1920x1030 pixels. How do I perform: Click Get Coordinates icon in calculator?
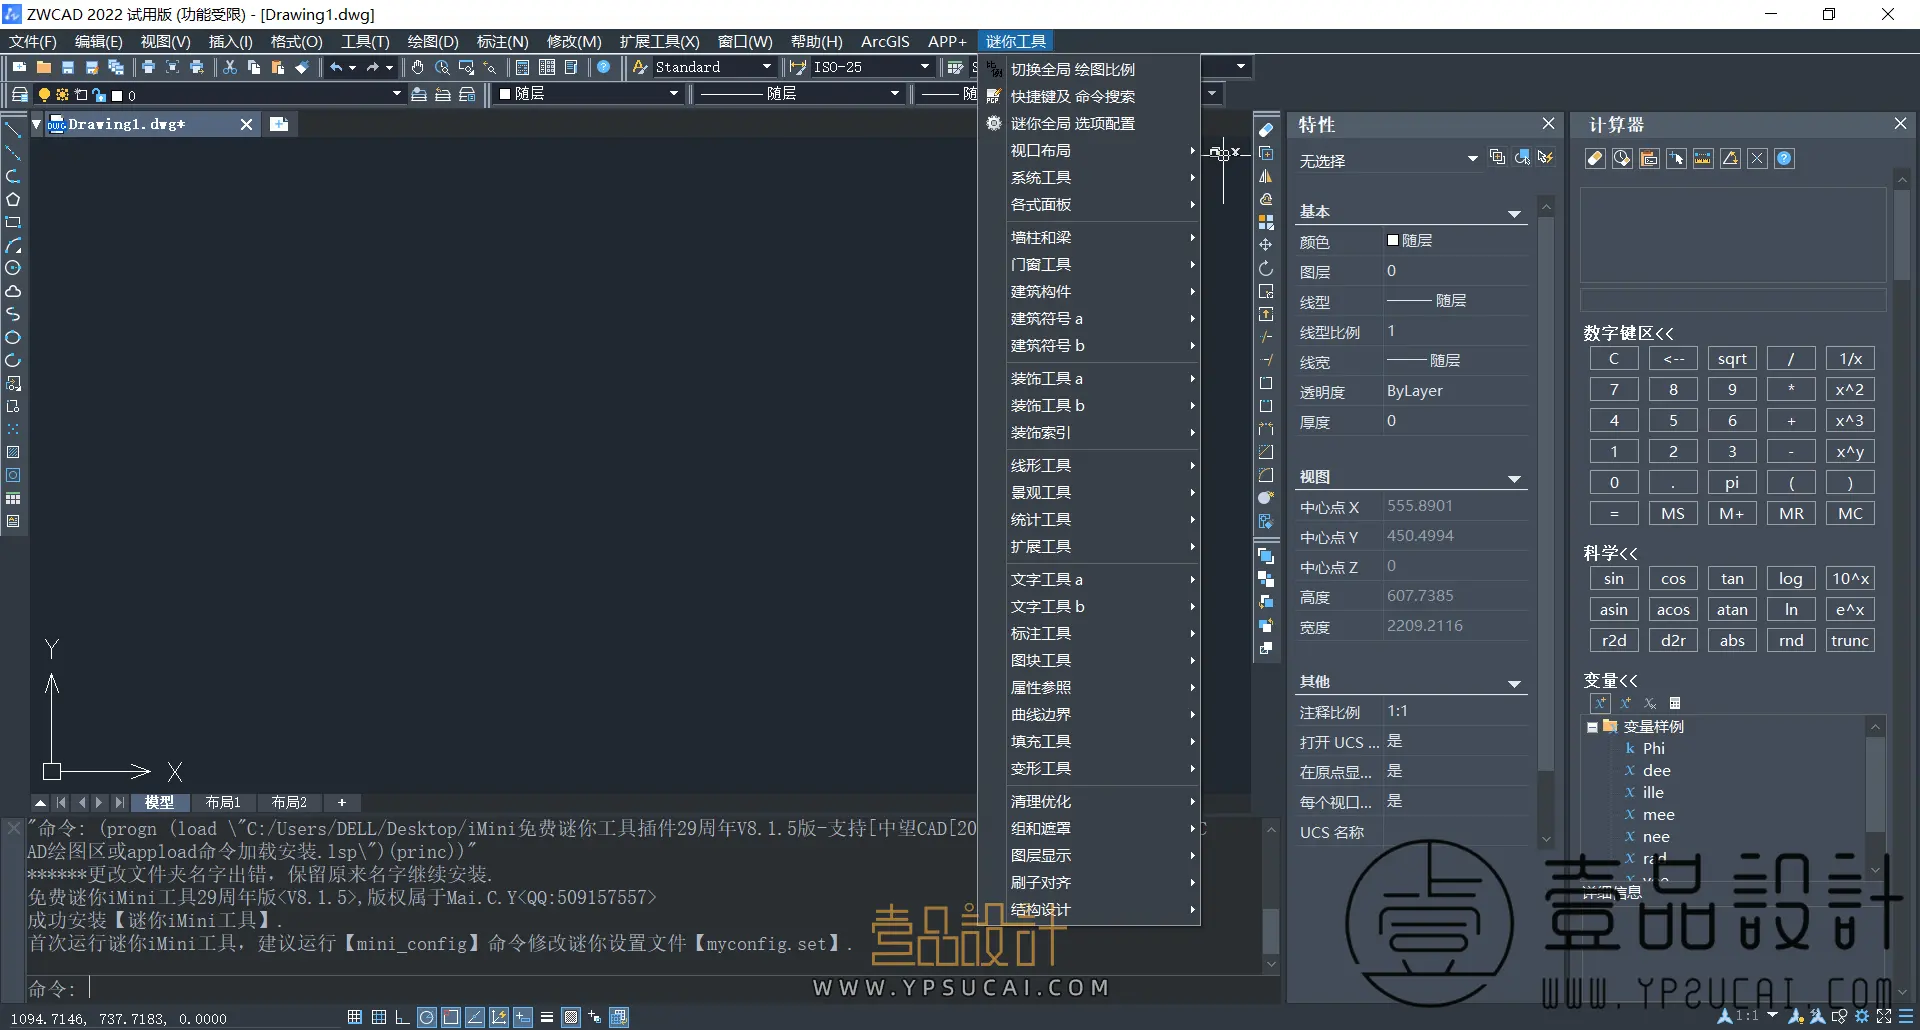tap(1677, 159)
